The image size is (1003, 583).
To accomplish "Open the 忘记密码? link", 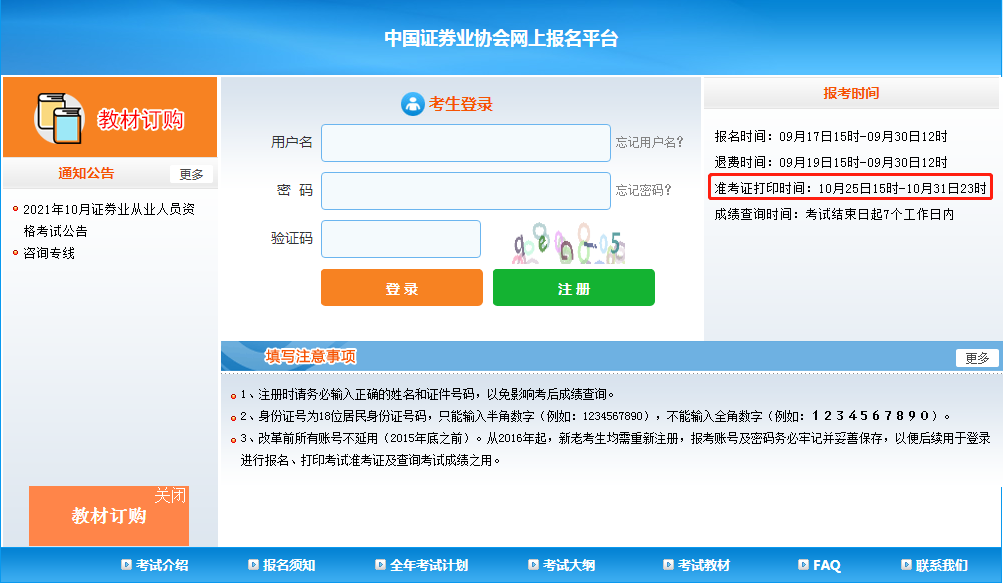I will click(x=644, y=190).
